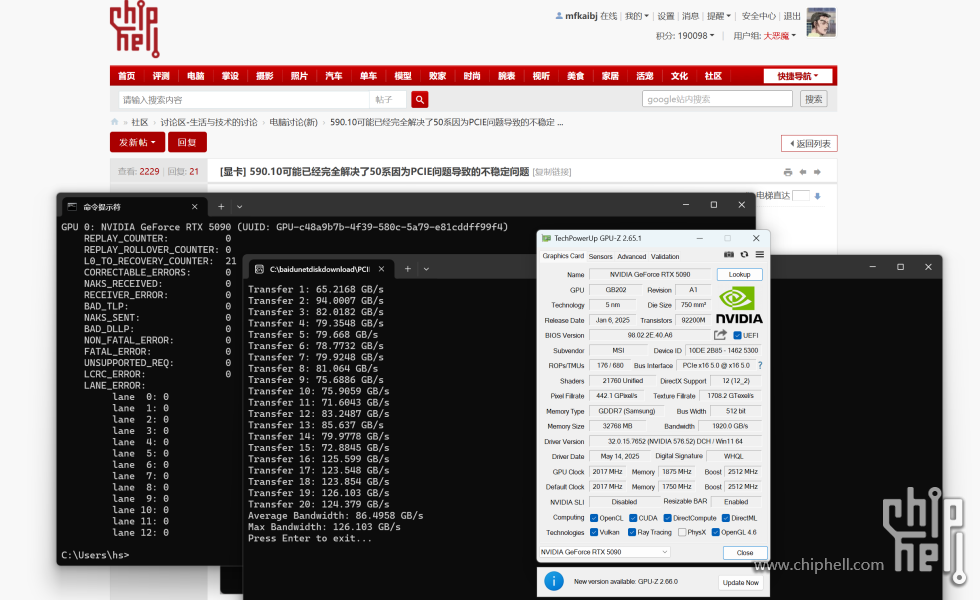This screenshot has height=600, width=980.
Task: Click the Bus Interface question mark icon
Action: coord(760,366)
